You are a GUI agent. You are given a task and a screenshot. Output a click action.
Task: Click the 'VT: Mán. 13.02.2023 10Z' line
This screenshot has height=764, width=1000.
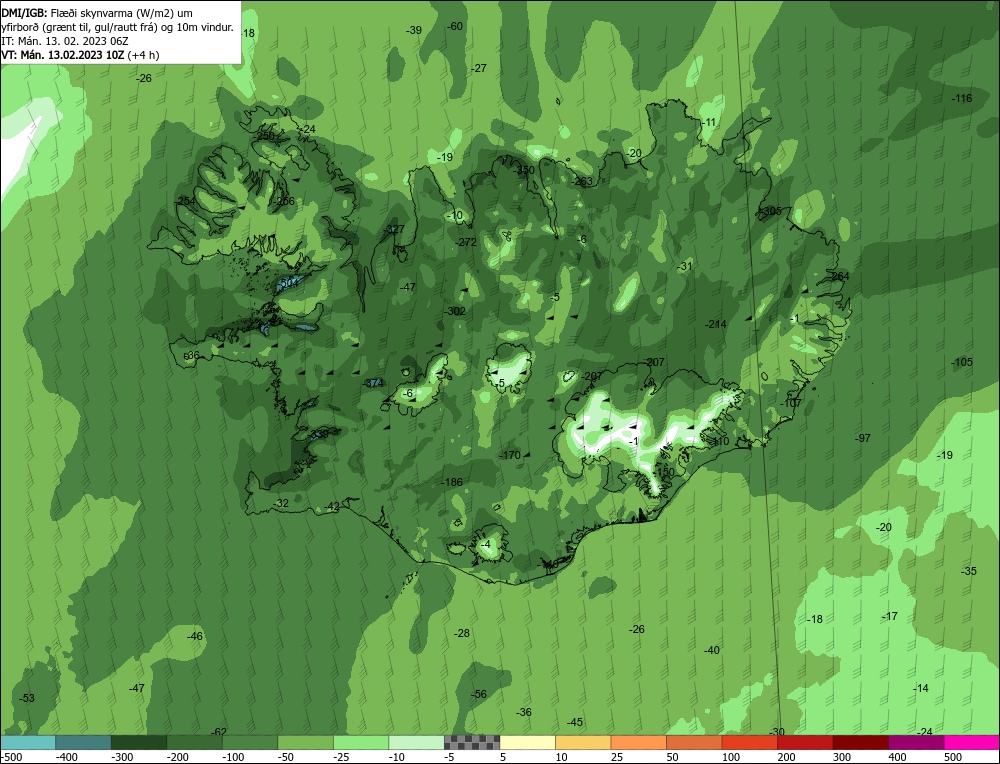pos(80,55)
